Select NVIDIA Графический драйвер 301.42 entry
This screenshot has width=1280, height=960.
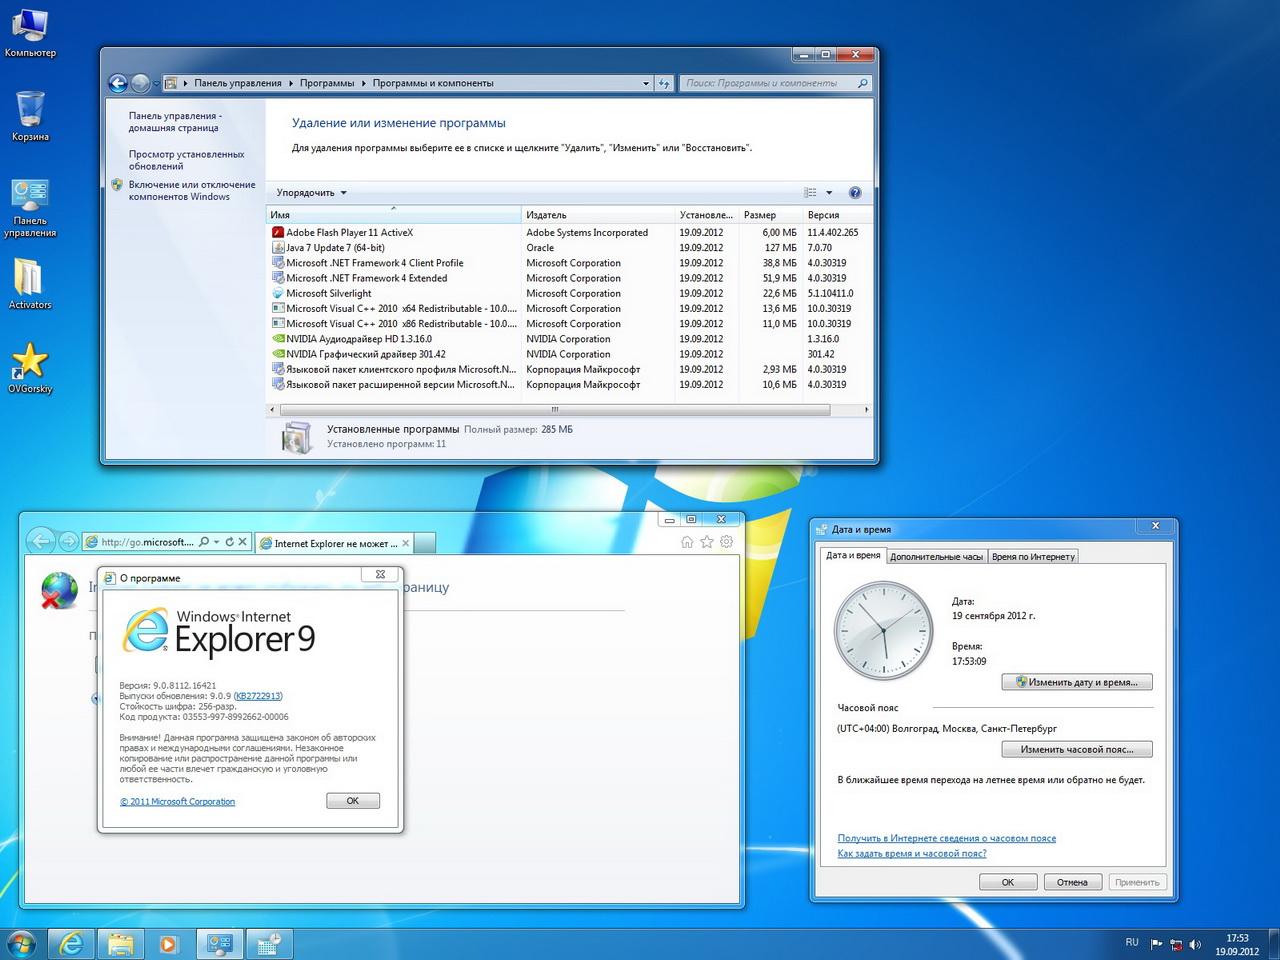569,354
